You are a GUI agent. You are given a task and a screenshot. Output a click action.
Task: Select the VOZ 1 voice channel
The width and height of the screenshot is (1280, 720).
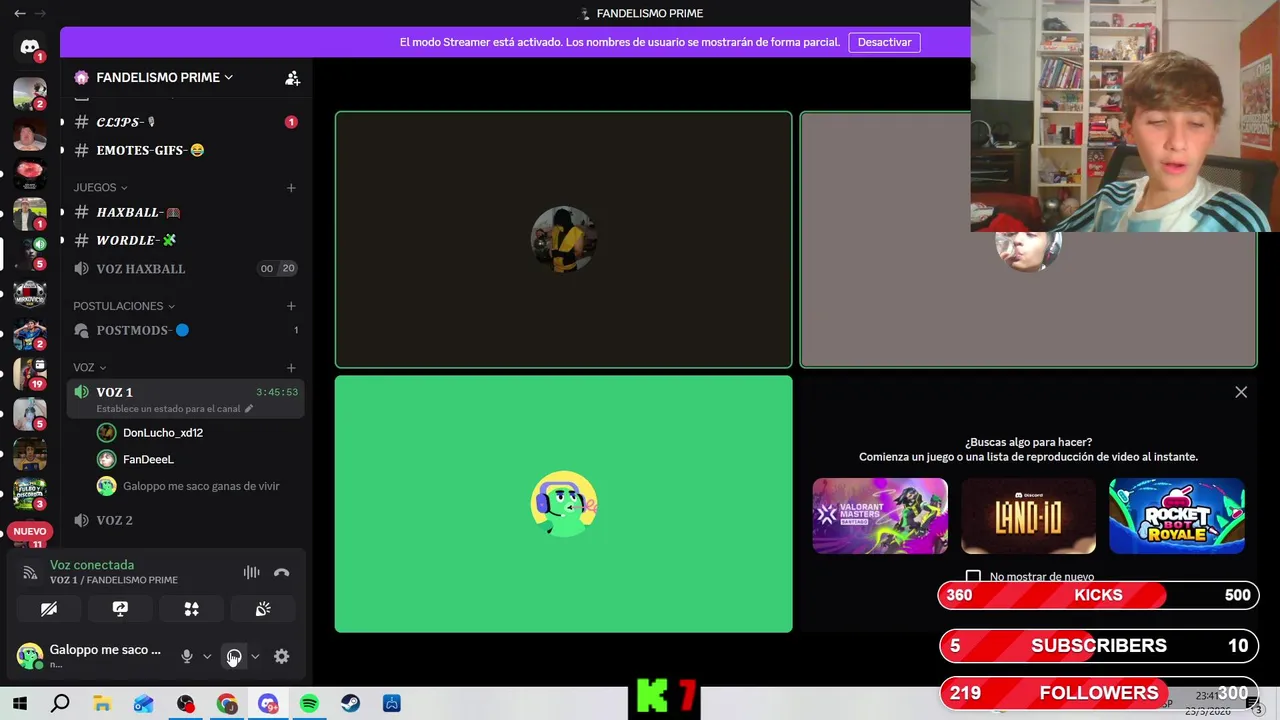click(185, 399)
